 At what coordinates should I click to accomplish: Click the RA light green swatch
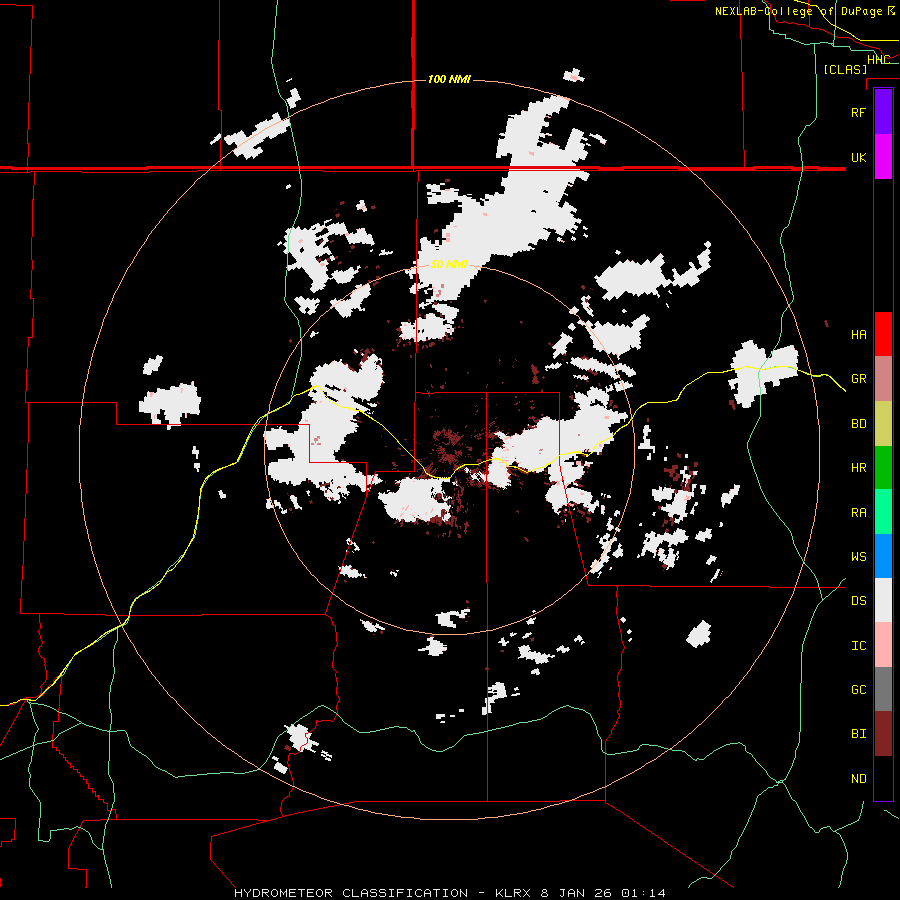click(883, 512)
